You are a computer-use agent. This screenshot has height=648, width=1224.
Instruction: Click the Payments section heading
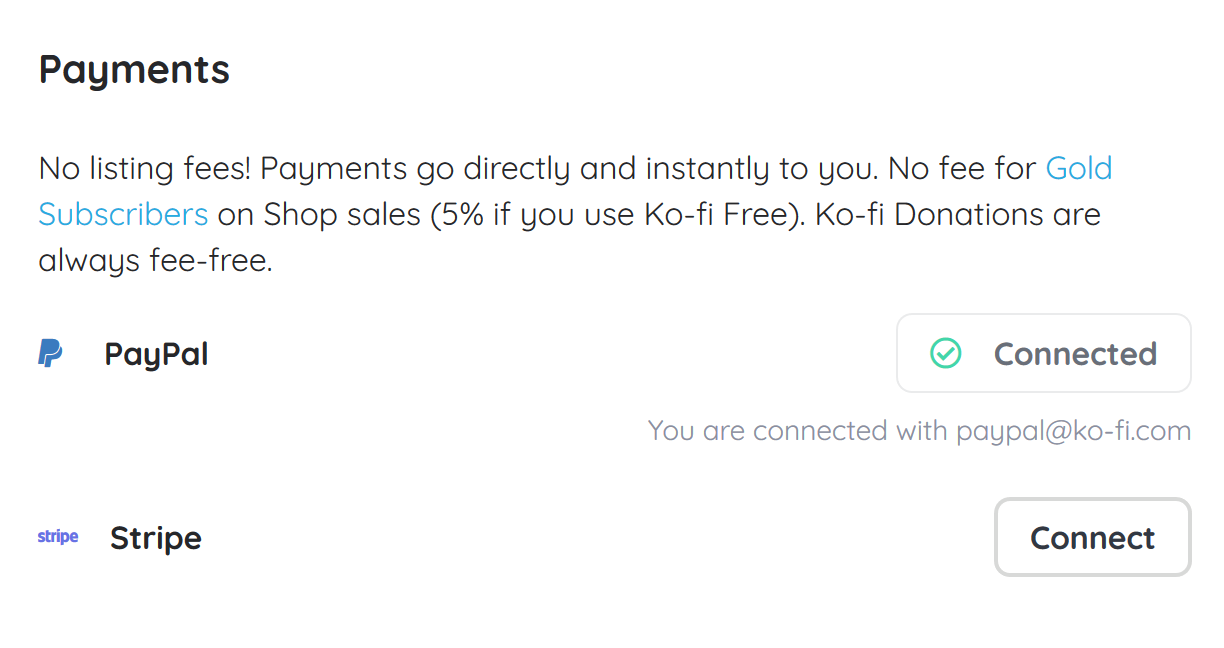coord(134,70)
